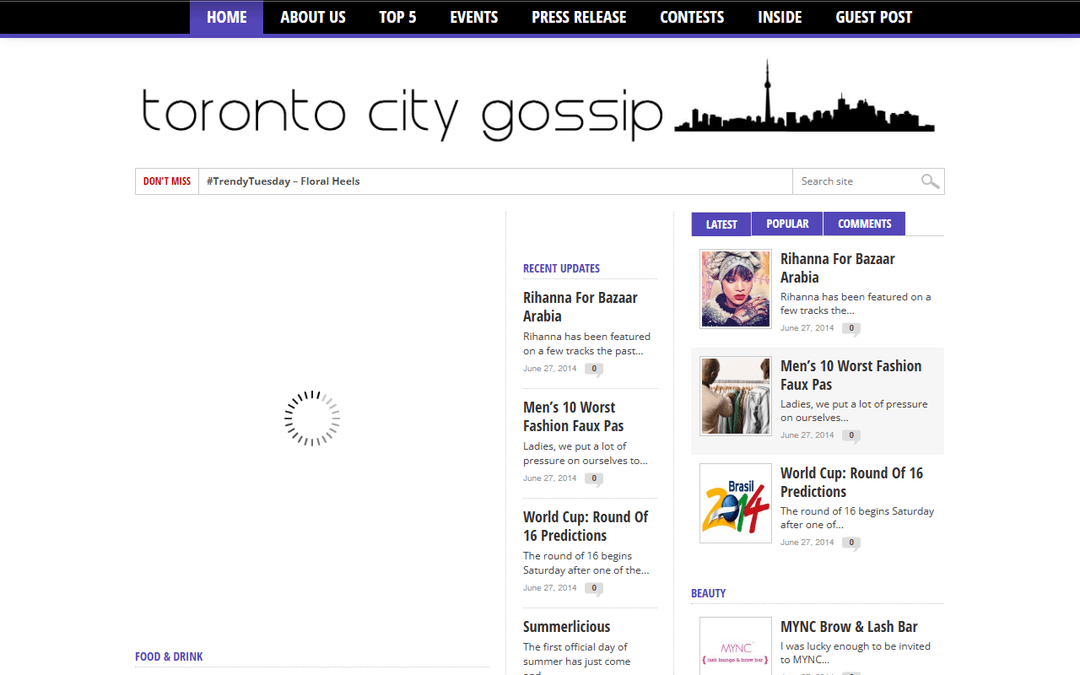Open the Summerlicious article
1080x675 pixels.
click(566, 627)
